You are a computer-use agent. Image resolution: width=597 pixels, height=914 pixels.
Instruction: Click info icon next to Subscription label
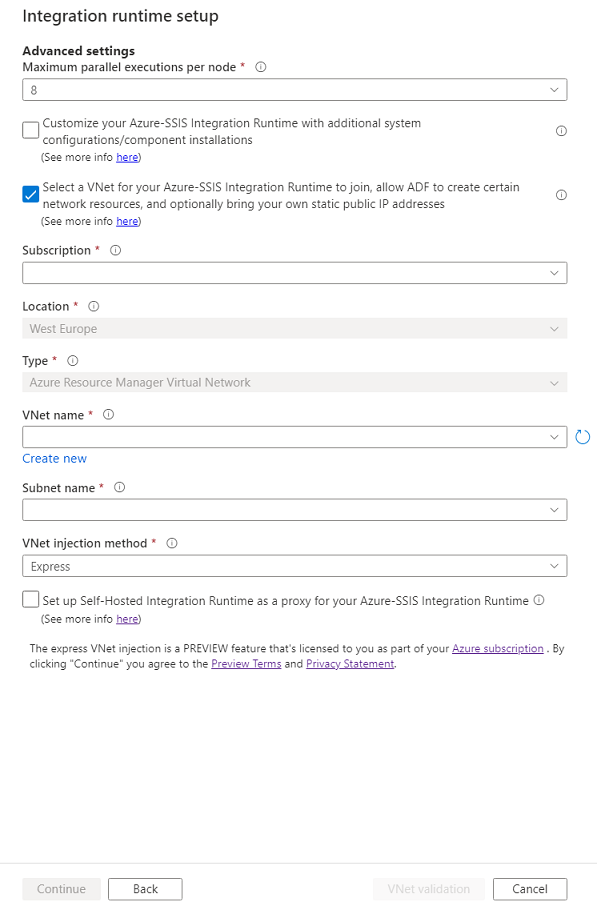point(116,251)
